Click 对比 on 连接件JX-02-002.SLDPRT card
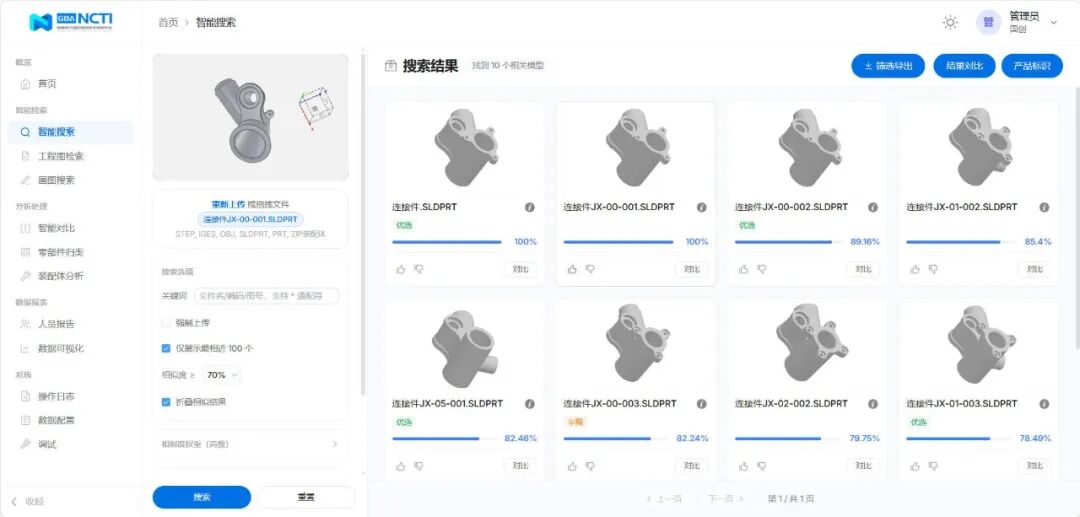1080x517 pixels. point(863,466)
